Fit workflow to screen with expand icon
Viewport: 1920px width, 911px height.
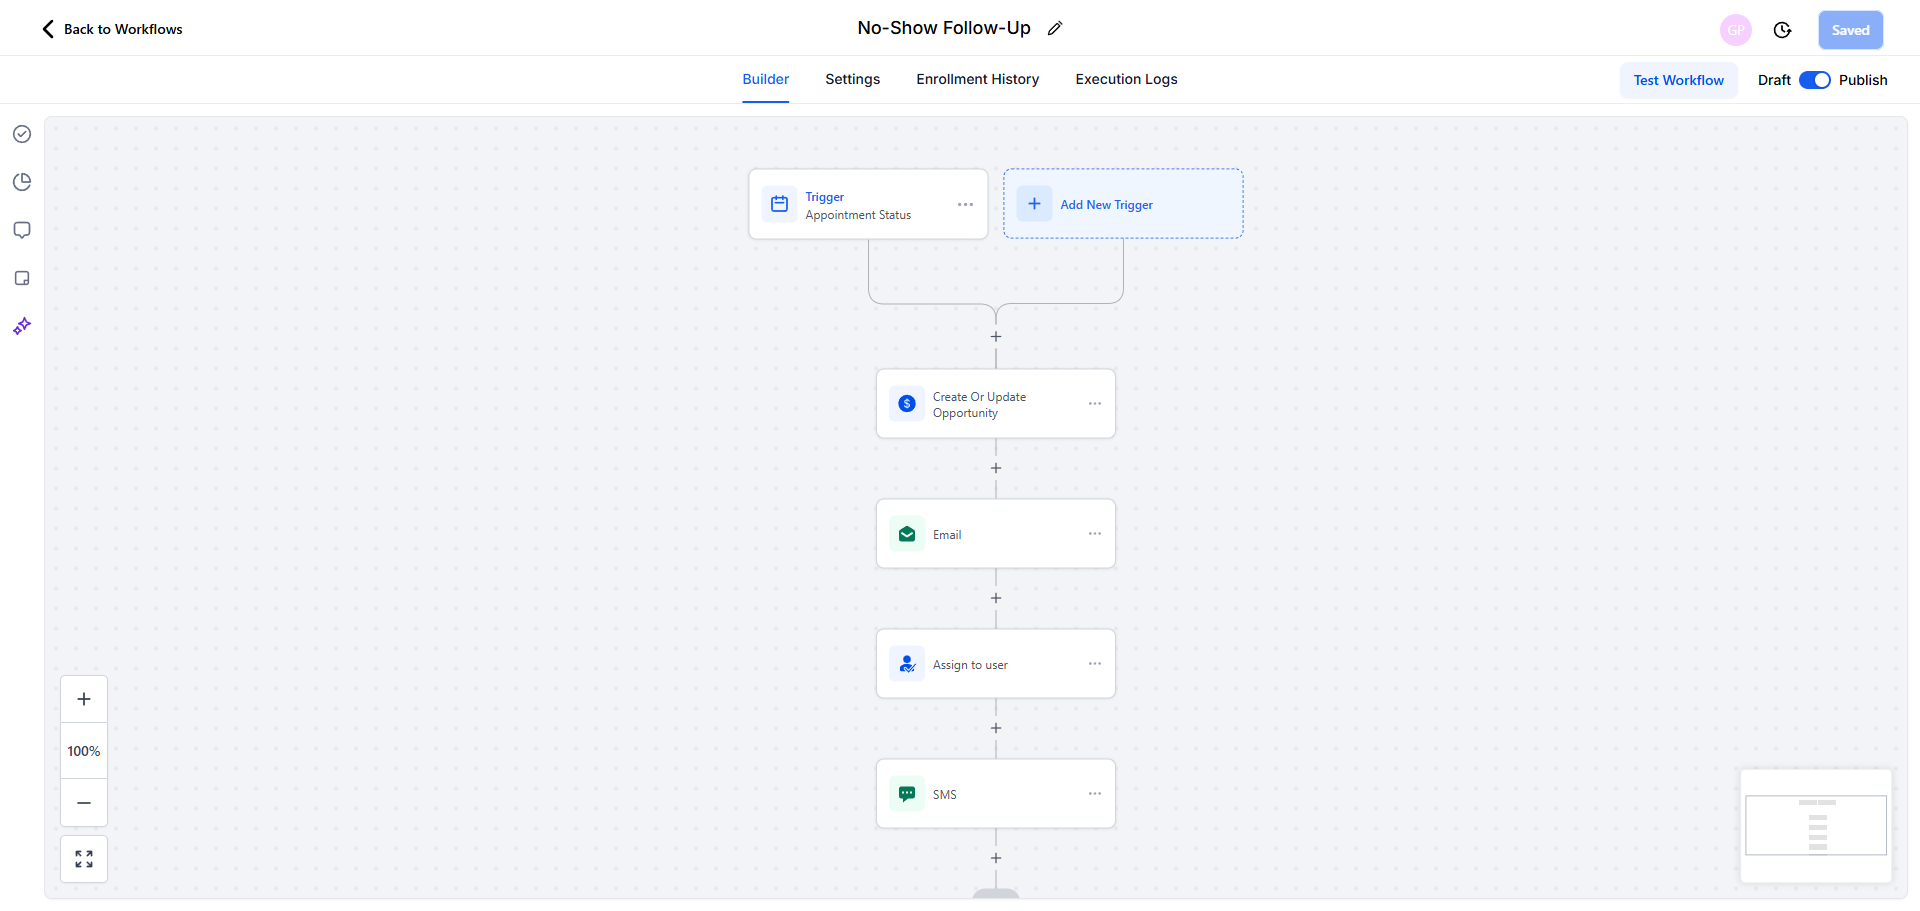click(x=84, y=859)
